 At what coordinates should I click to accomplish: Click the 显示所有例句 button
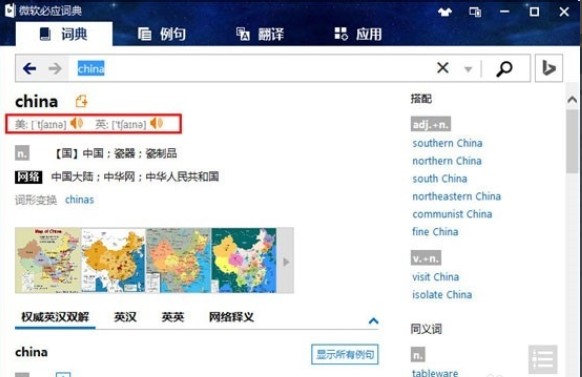(x=345, y=354)
